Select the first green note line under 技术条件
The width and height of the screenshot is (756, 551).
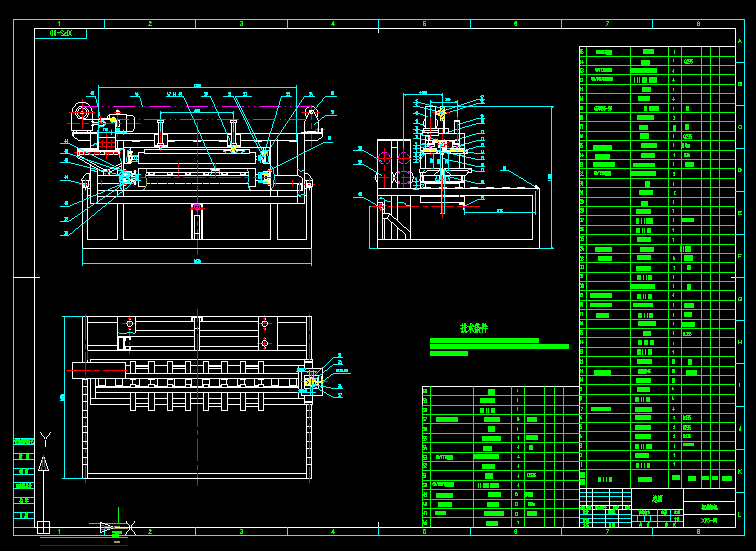[x=484, y=340]
